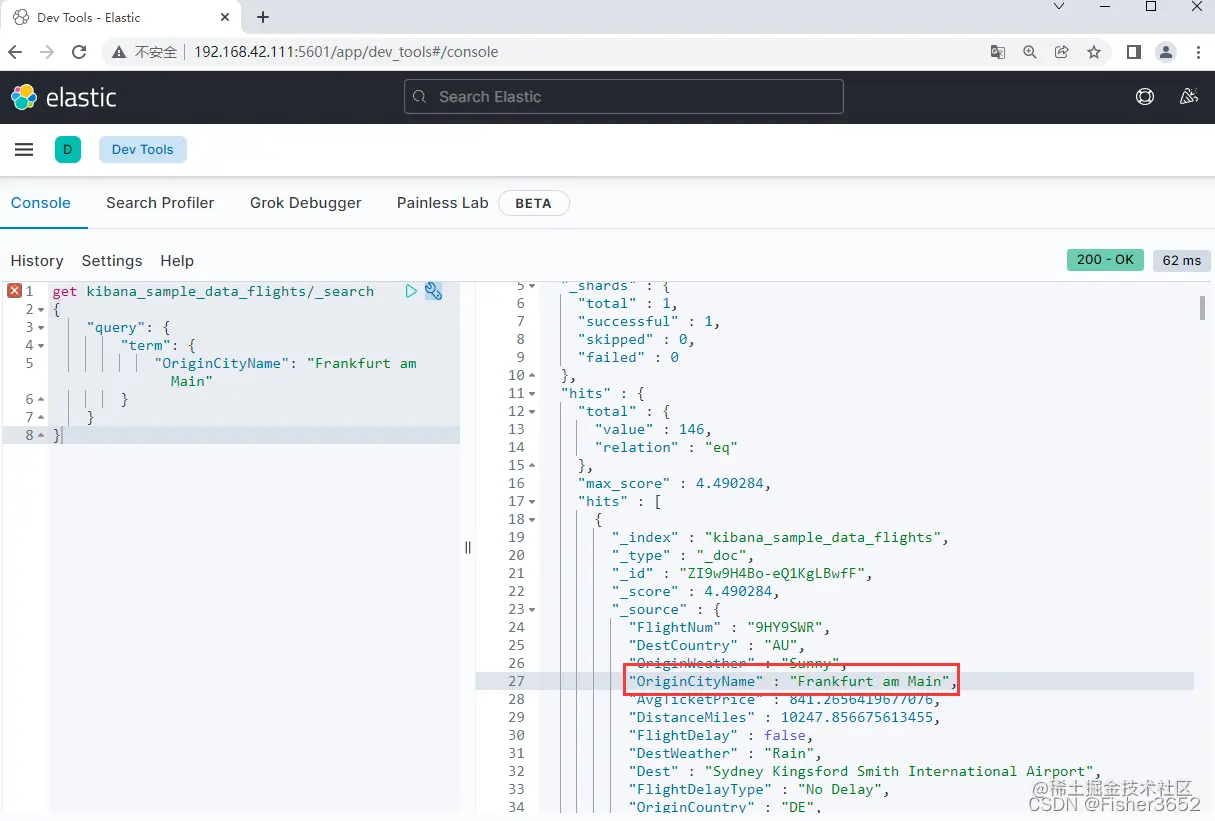Switch to the Console tab
Screen dimensions: 1215x821
coord(41,203)
